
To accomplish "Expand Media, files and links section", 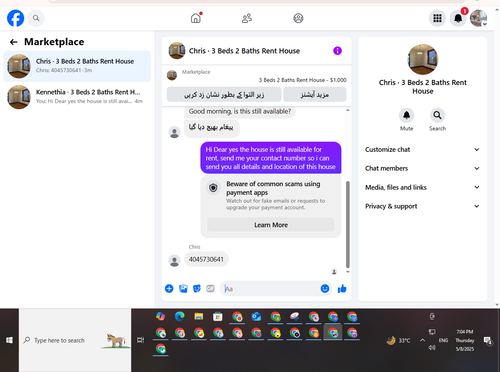I will 422,187.
